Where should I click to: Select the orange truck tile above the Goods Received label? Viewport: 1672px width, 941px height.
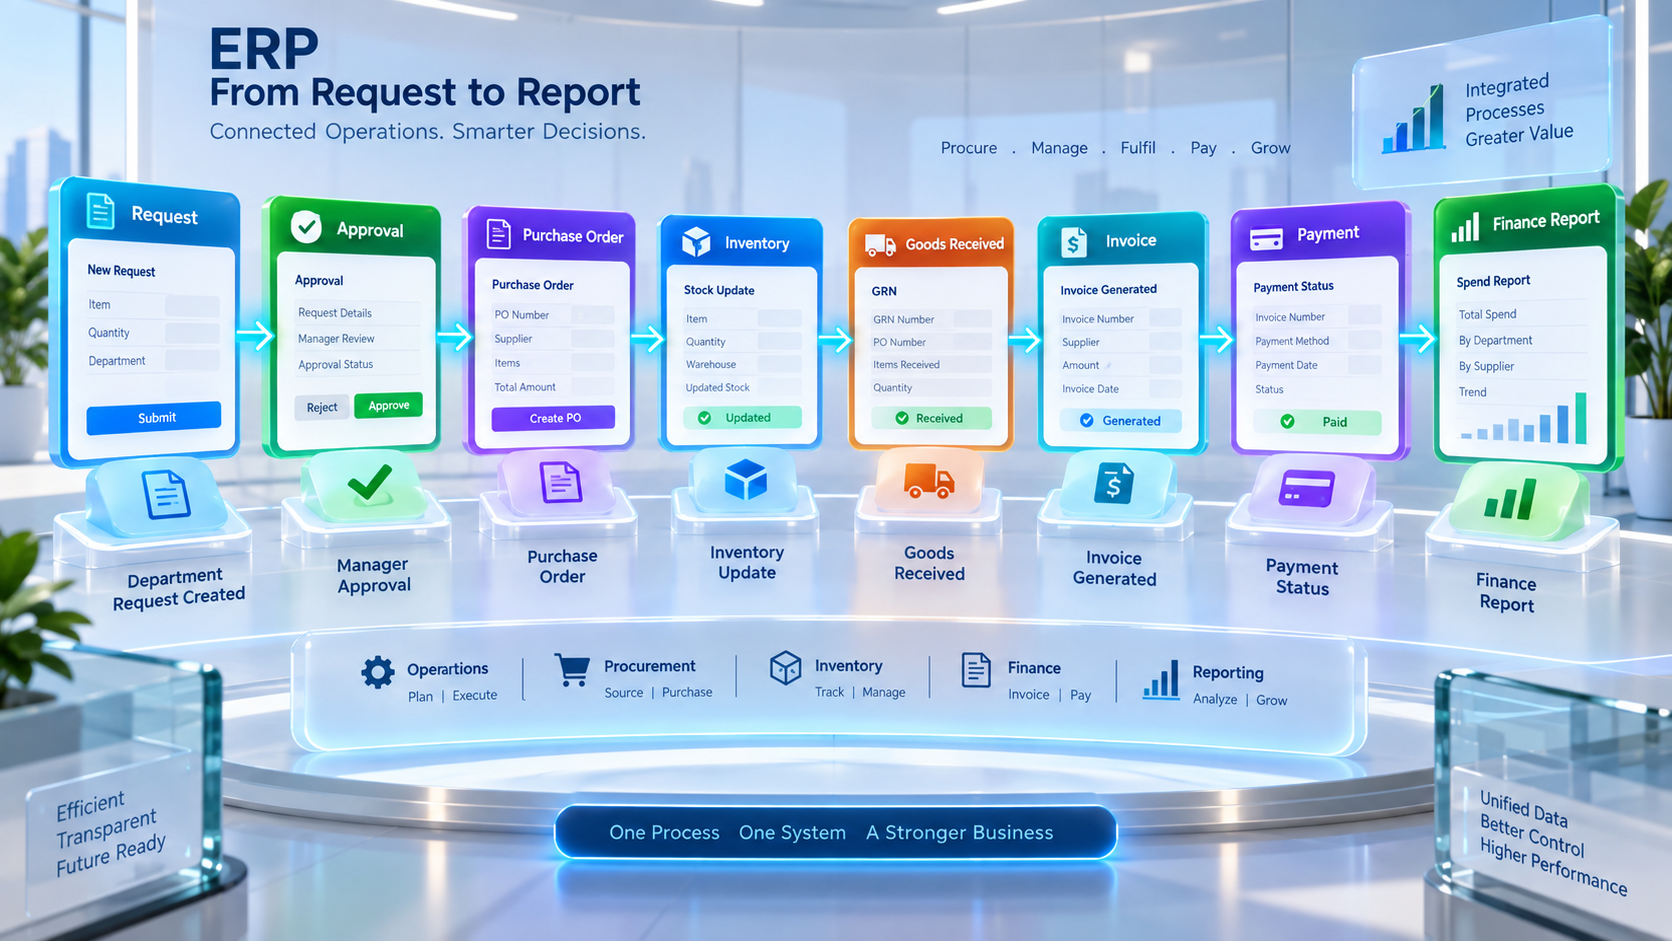[929, 481]
